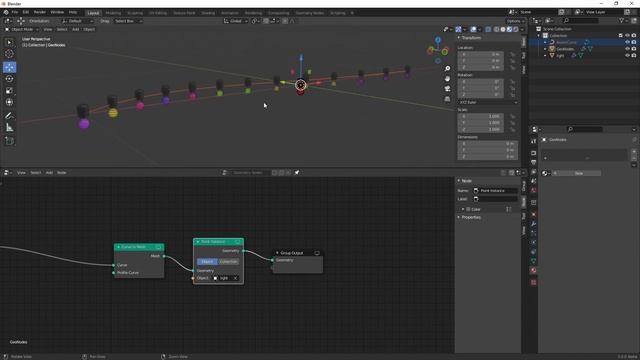
Task: Open the Texture properties checker tab
Action: (533, 282)
